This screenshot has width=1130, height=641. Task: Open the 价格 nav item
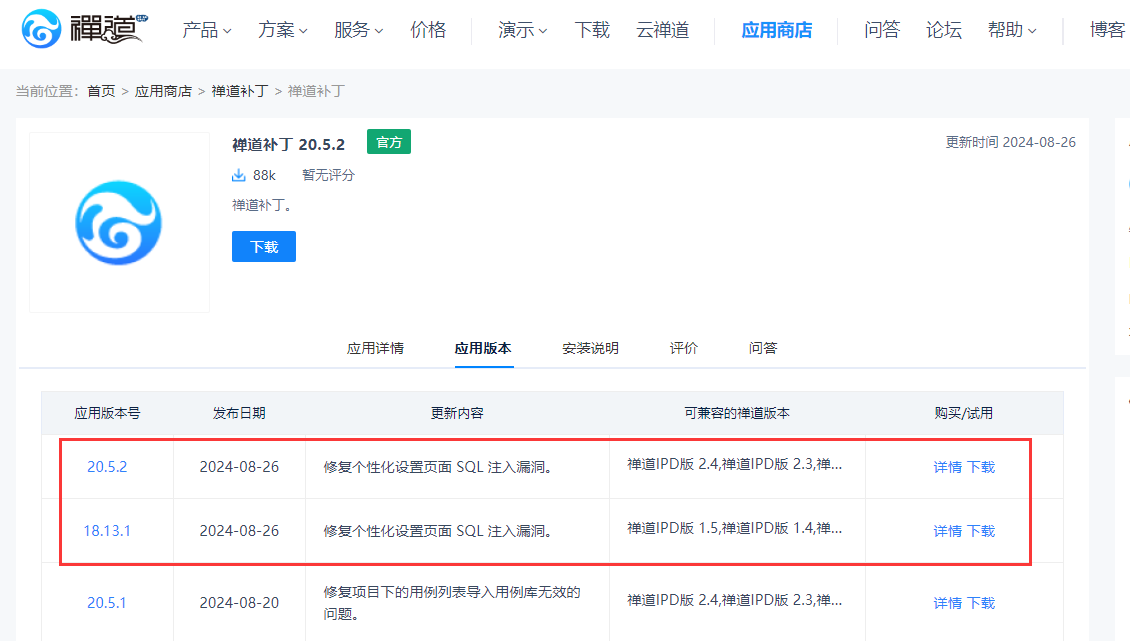pyautogui.click(x=428, y=30)
